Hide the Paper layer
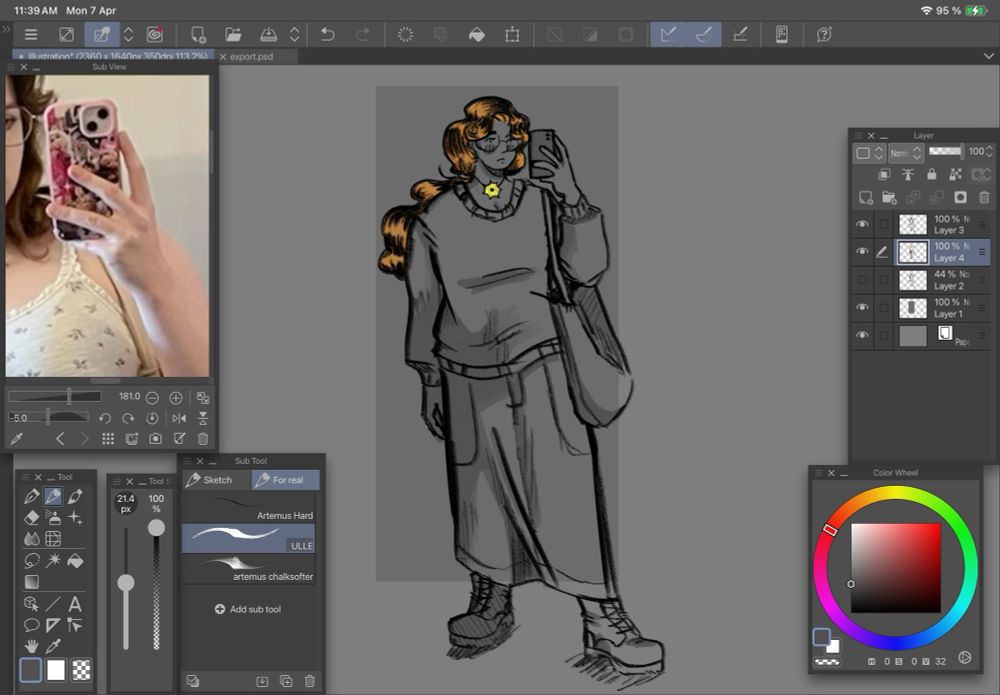The image size is (1000, 695). click(862, 335)
